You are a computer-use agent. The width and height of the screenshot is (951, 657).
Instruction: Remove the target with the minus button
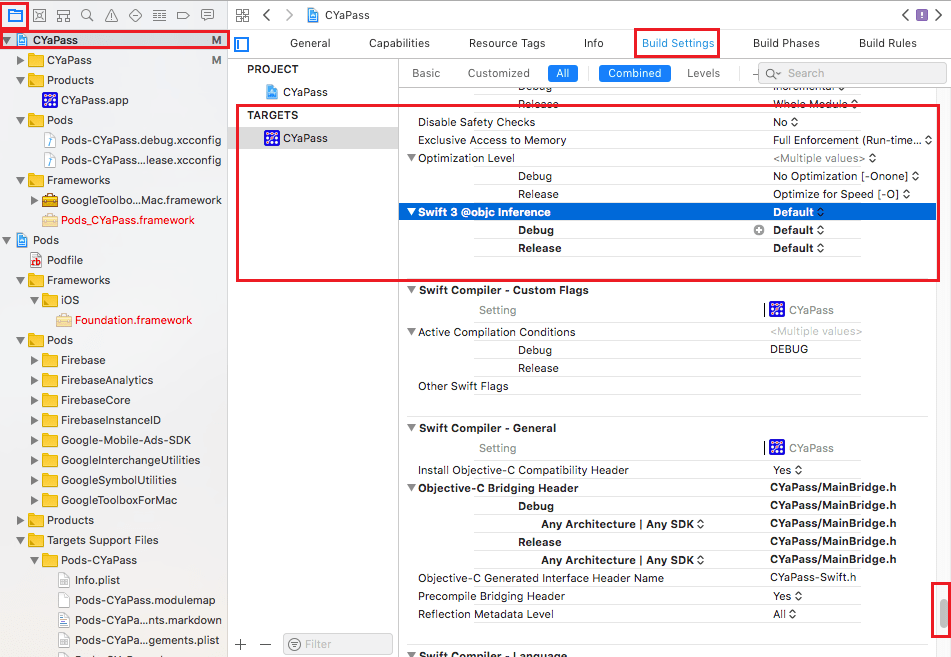click(x=265, y=644)
